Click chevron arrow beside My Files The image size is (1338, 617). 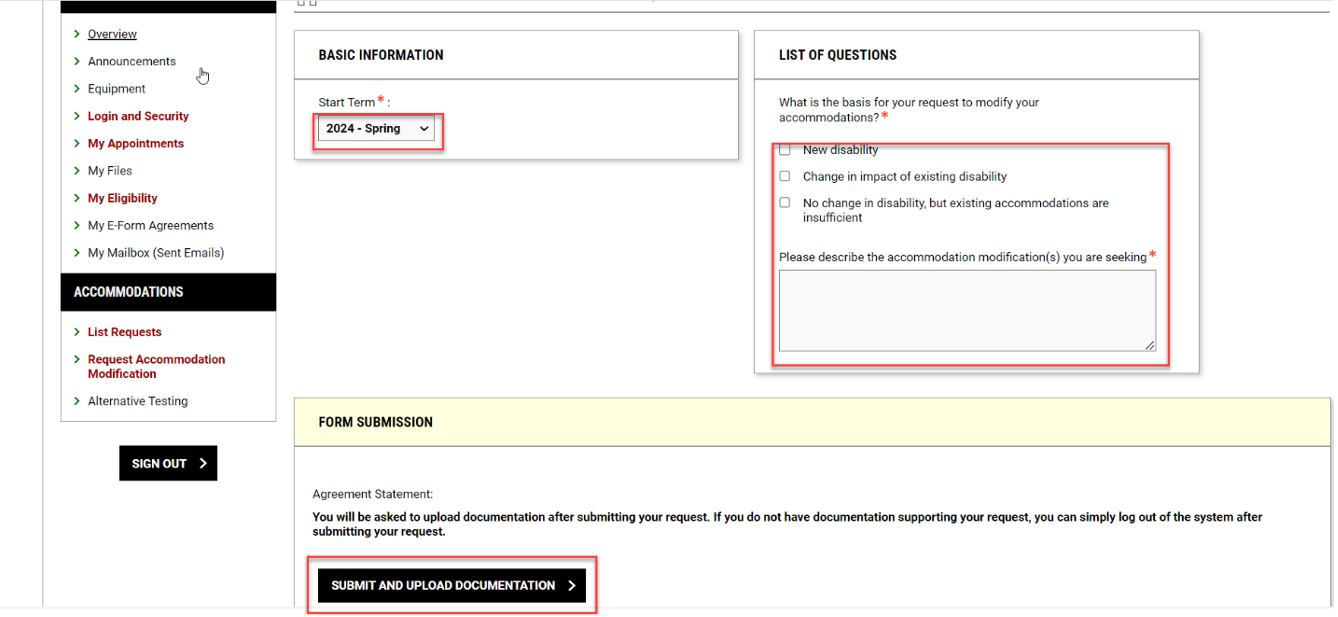(77, 171)
